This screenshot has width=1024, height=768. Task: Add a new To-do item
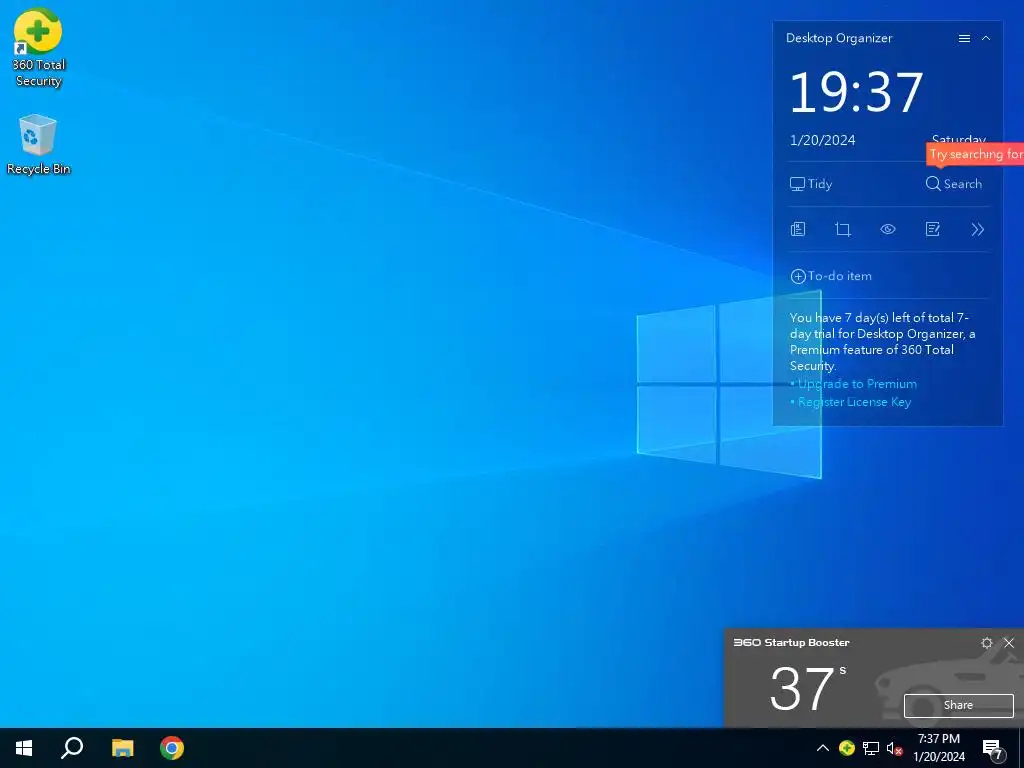[x=831, y=276]
